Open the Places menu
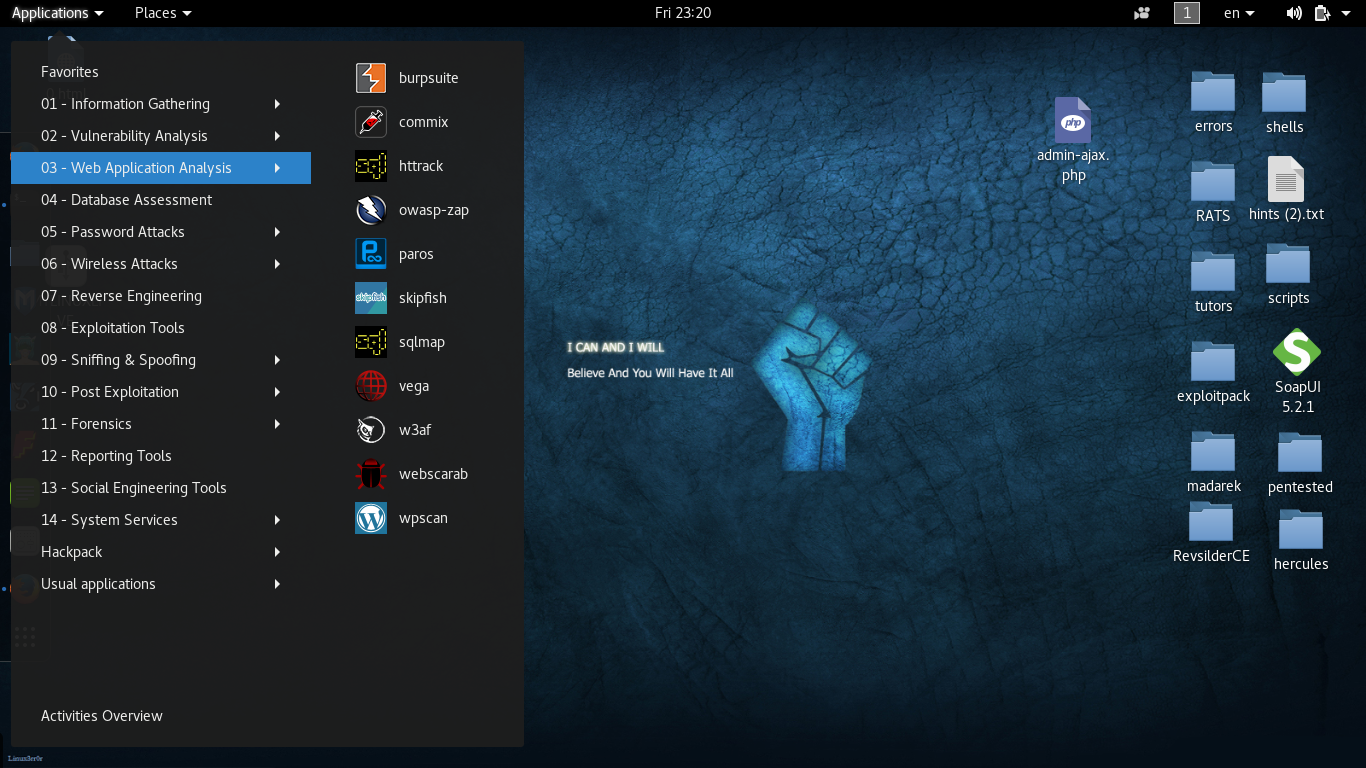The width and height of the screenshot is (1366, 768). point(163,13)
